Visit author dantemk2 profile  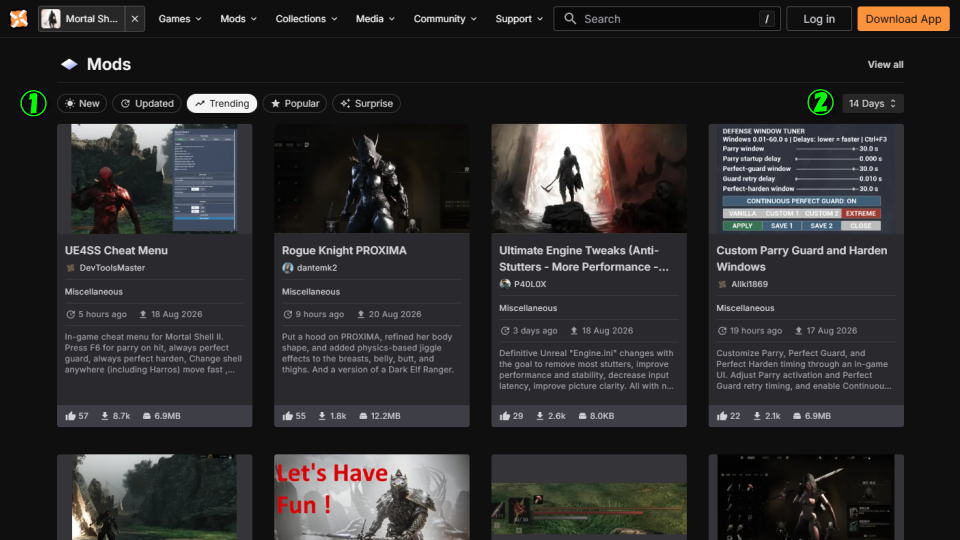317,268
